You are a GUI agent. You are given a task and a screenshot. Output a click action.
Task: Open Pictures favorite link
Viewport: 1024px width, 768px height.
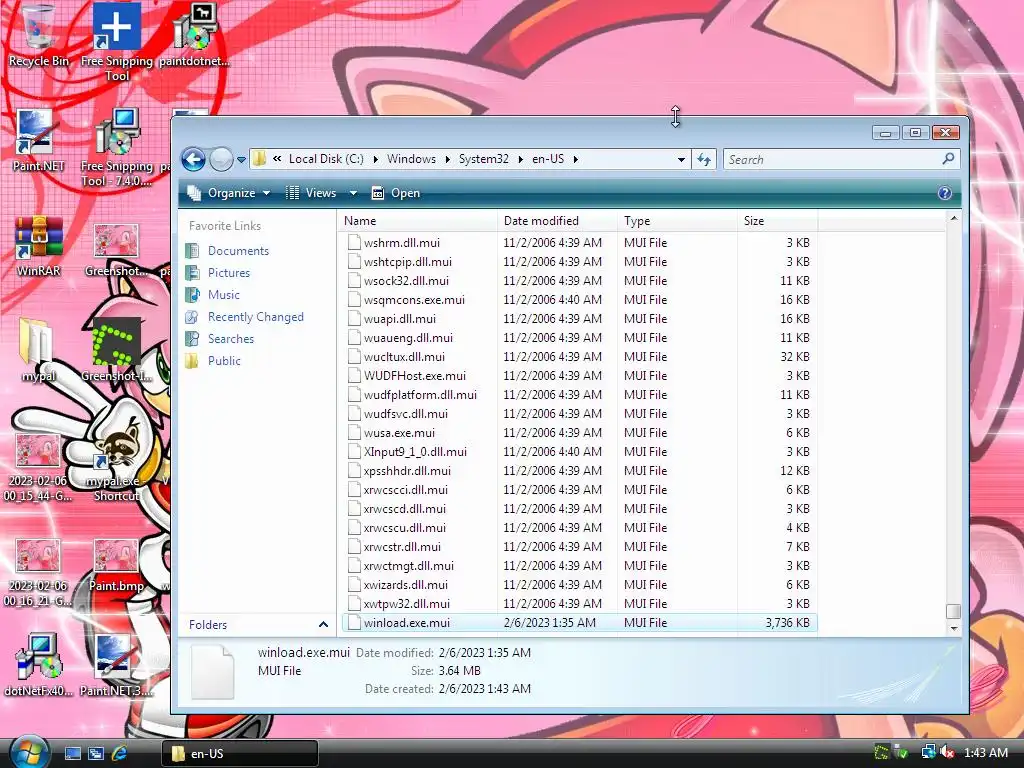coord(229,273)
